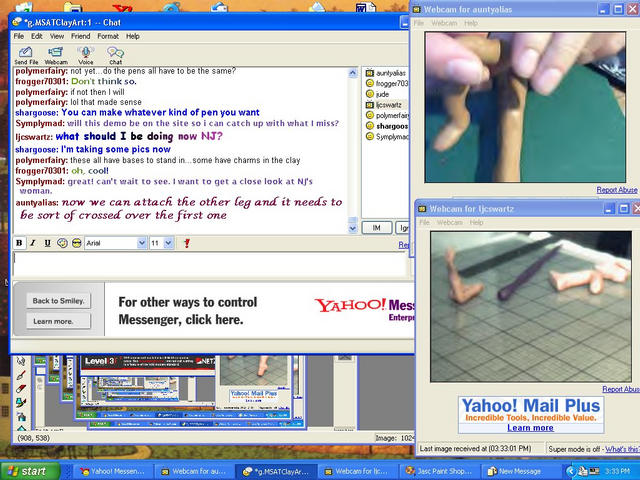Click the ljcswartz webcam video
Image resolution: width=640 pixels, height=480 pixels.
(531, 307)
